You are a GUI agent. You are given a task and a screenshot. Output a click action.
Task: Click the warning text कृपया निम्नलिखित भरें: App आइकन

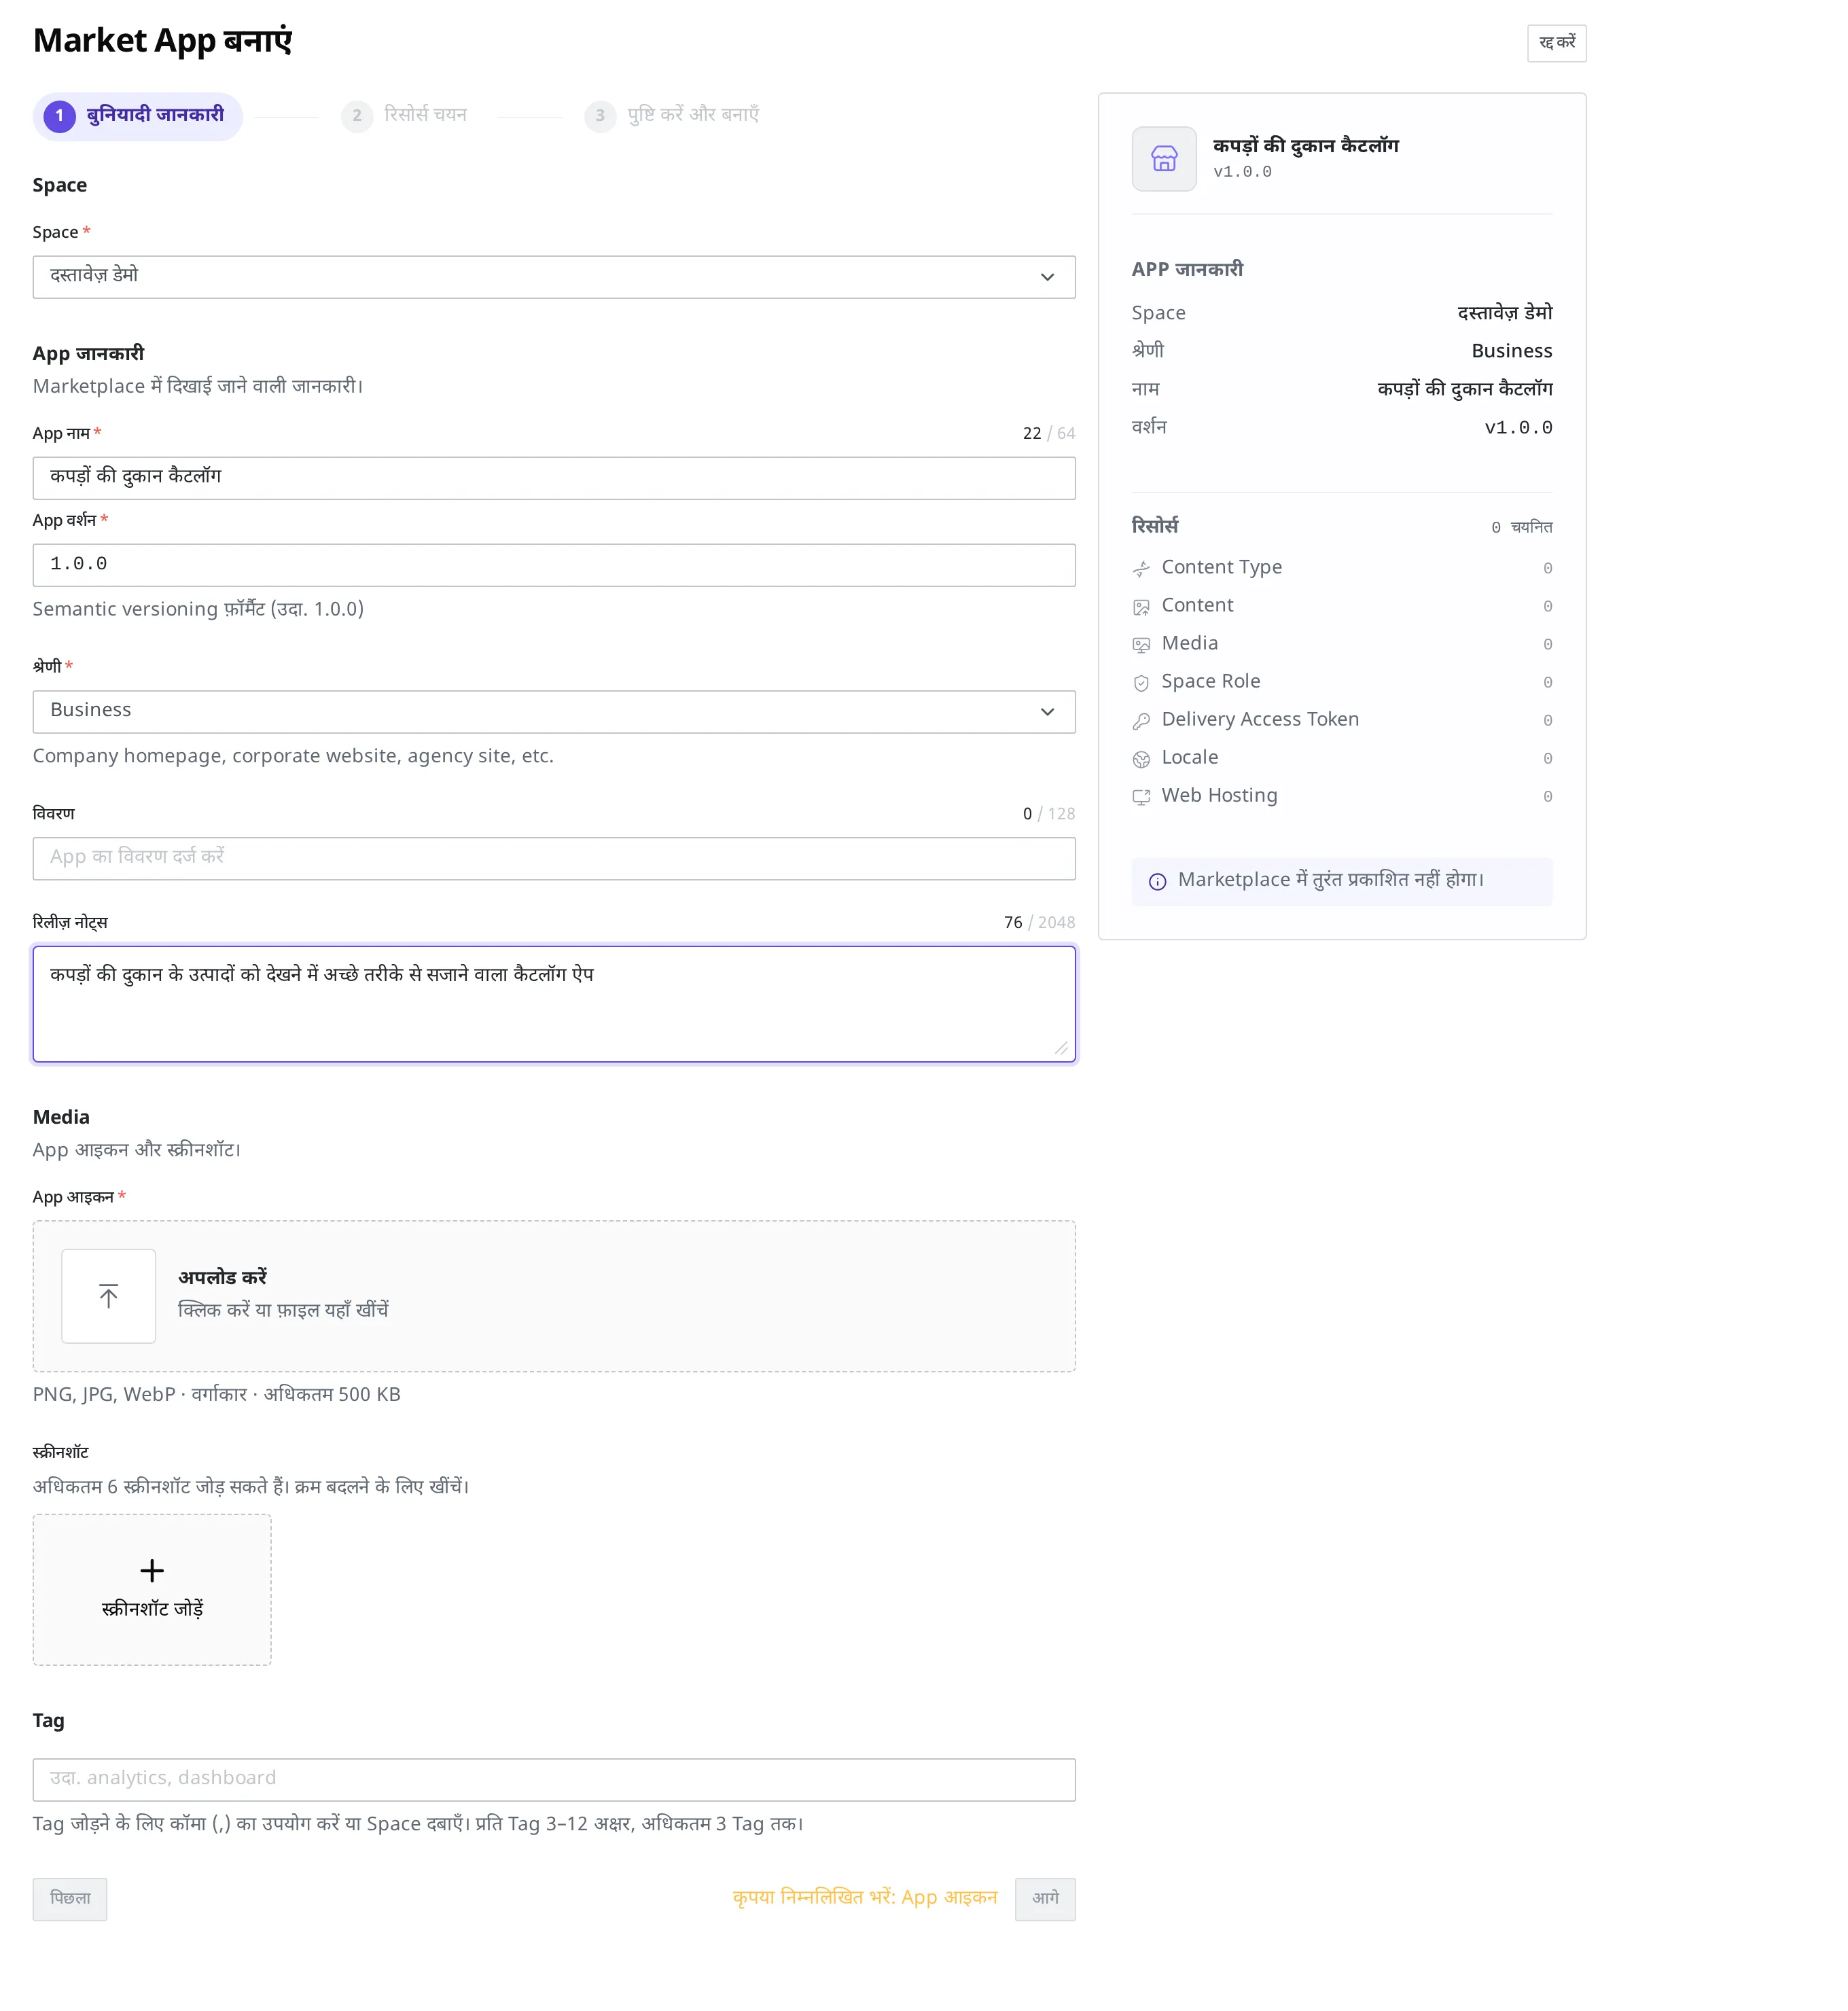point(865,1897)
